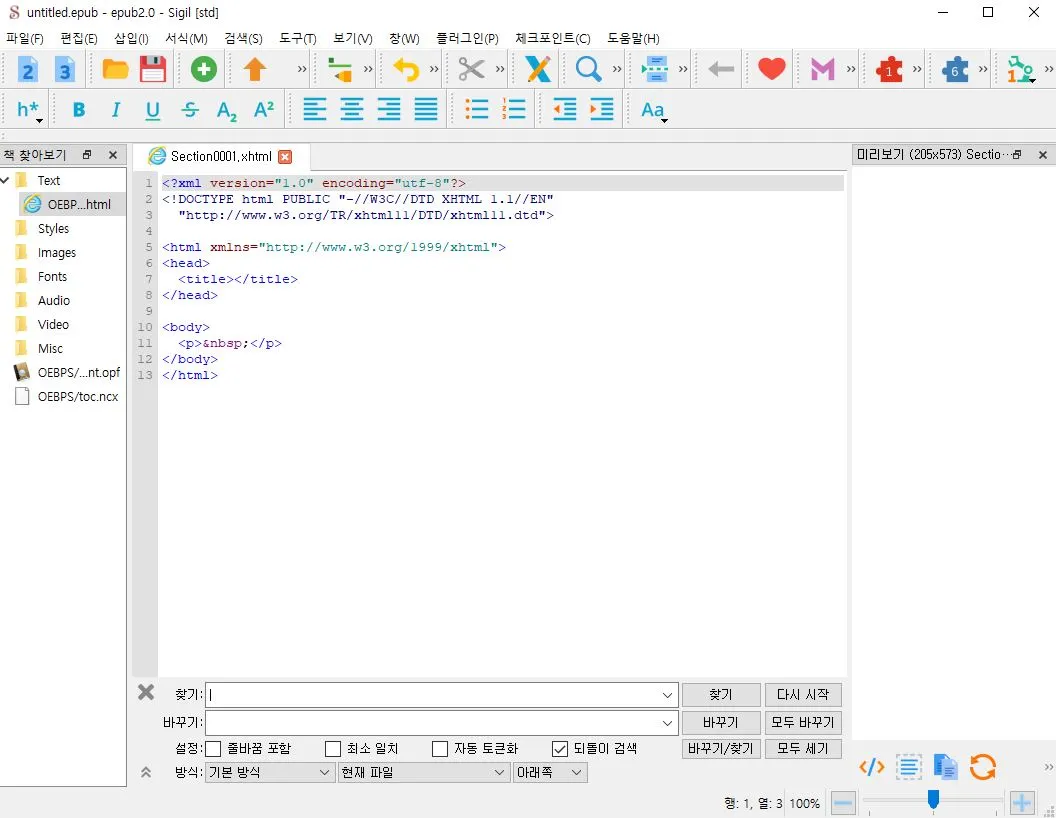Enable the 최소 일치 checkbox

click(333, 748)
